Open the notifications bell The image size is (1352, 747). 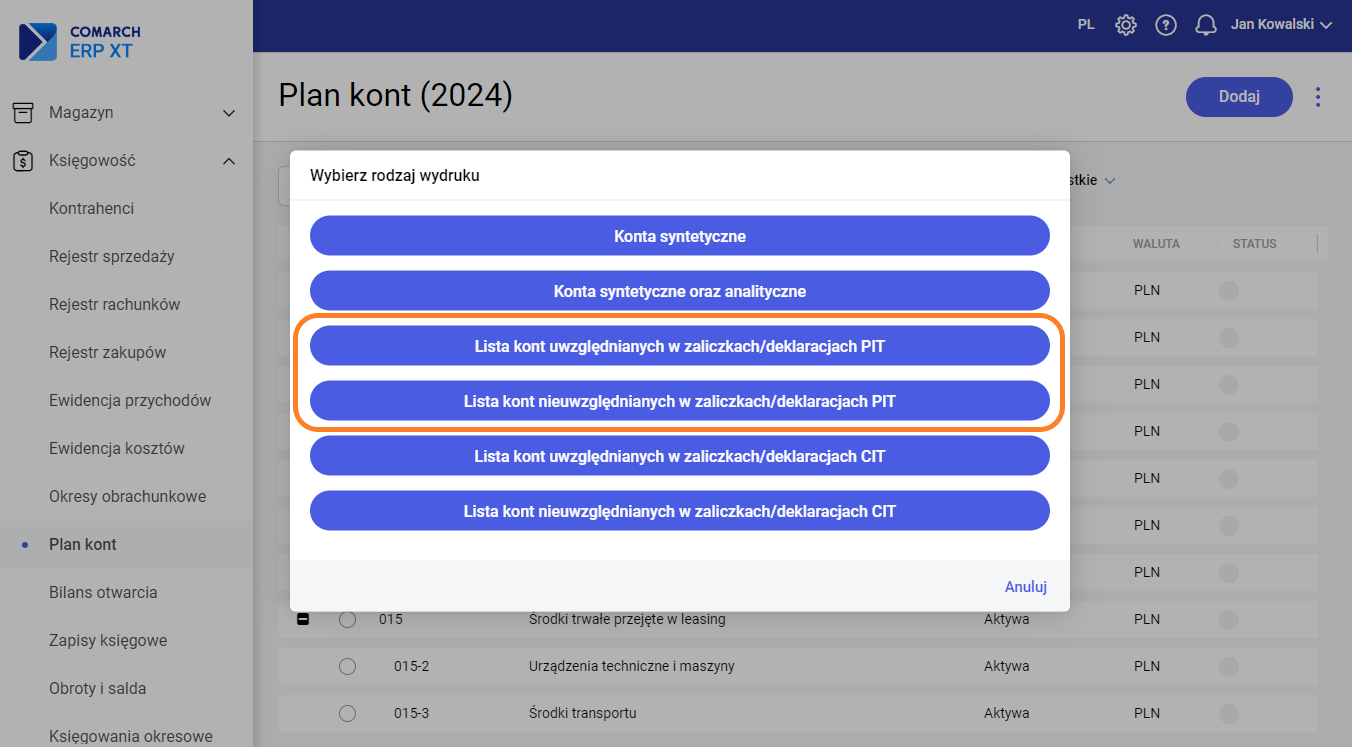click(x=1206, y=25)
